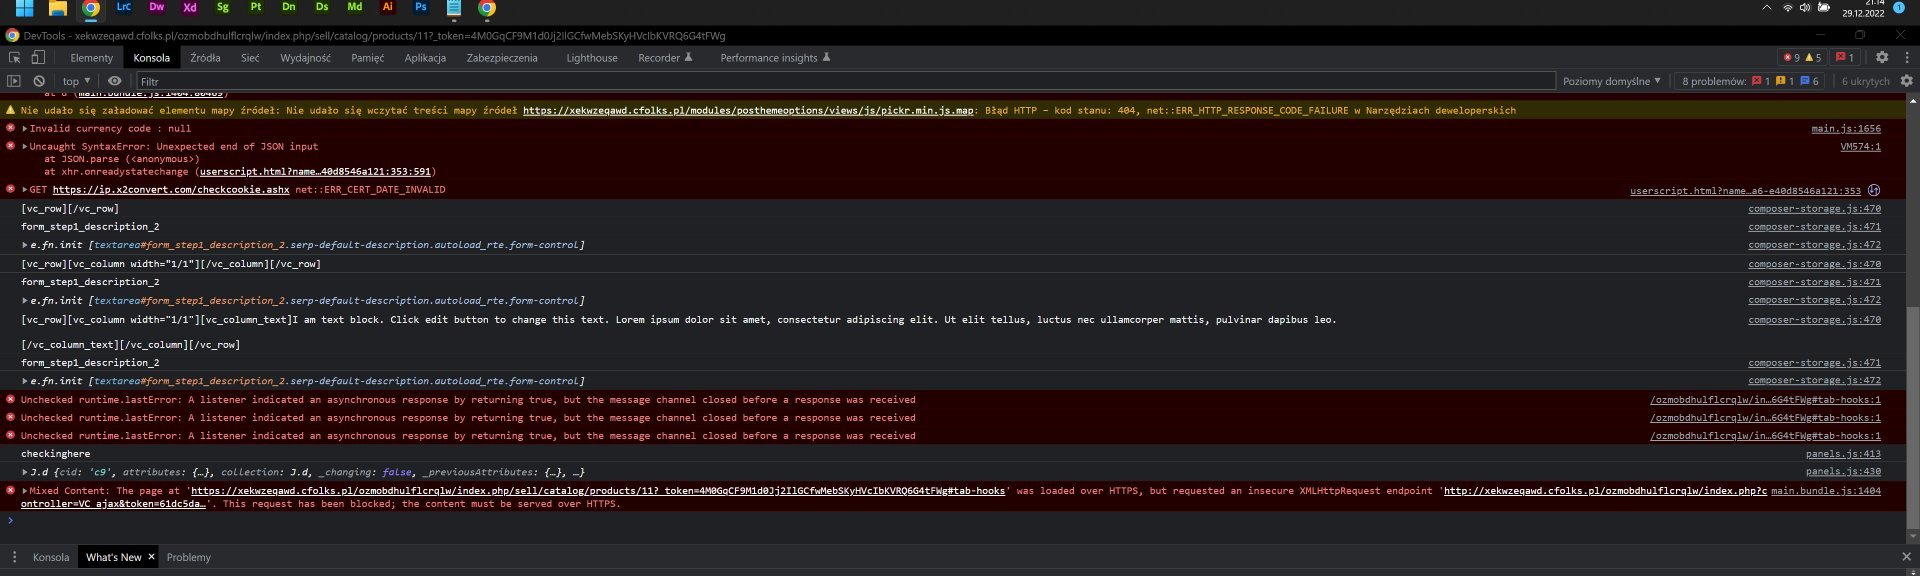Viewport: 1920px width, 576px height.
Task: Open the main.js:1656 source link
Action: (x=1845, y=128)
